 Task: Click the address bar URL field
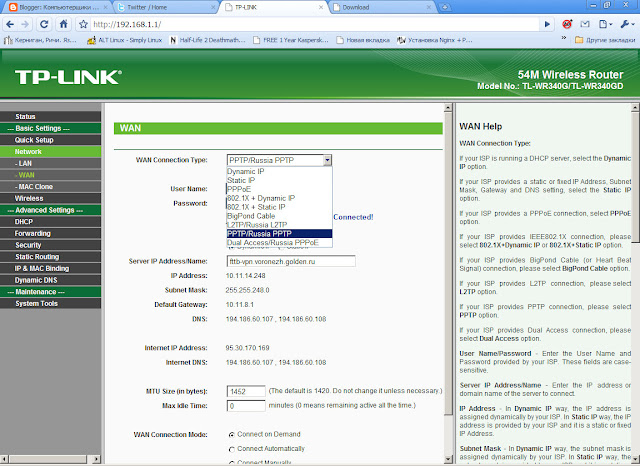[x=314, y=24]
